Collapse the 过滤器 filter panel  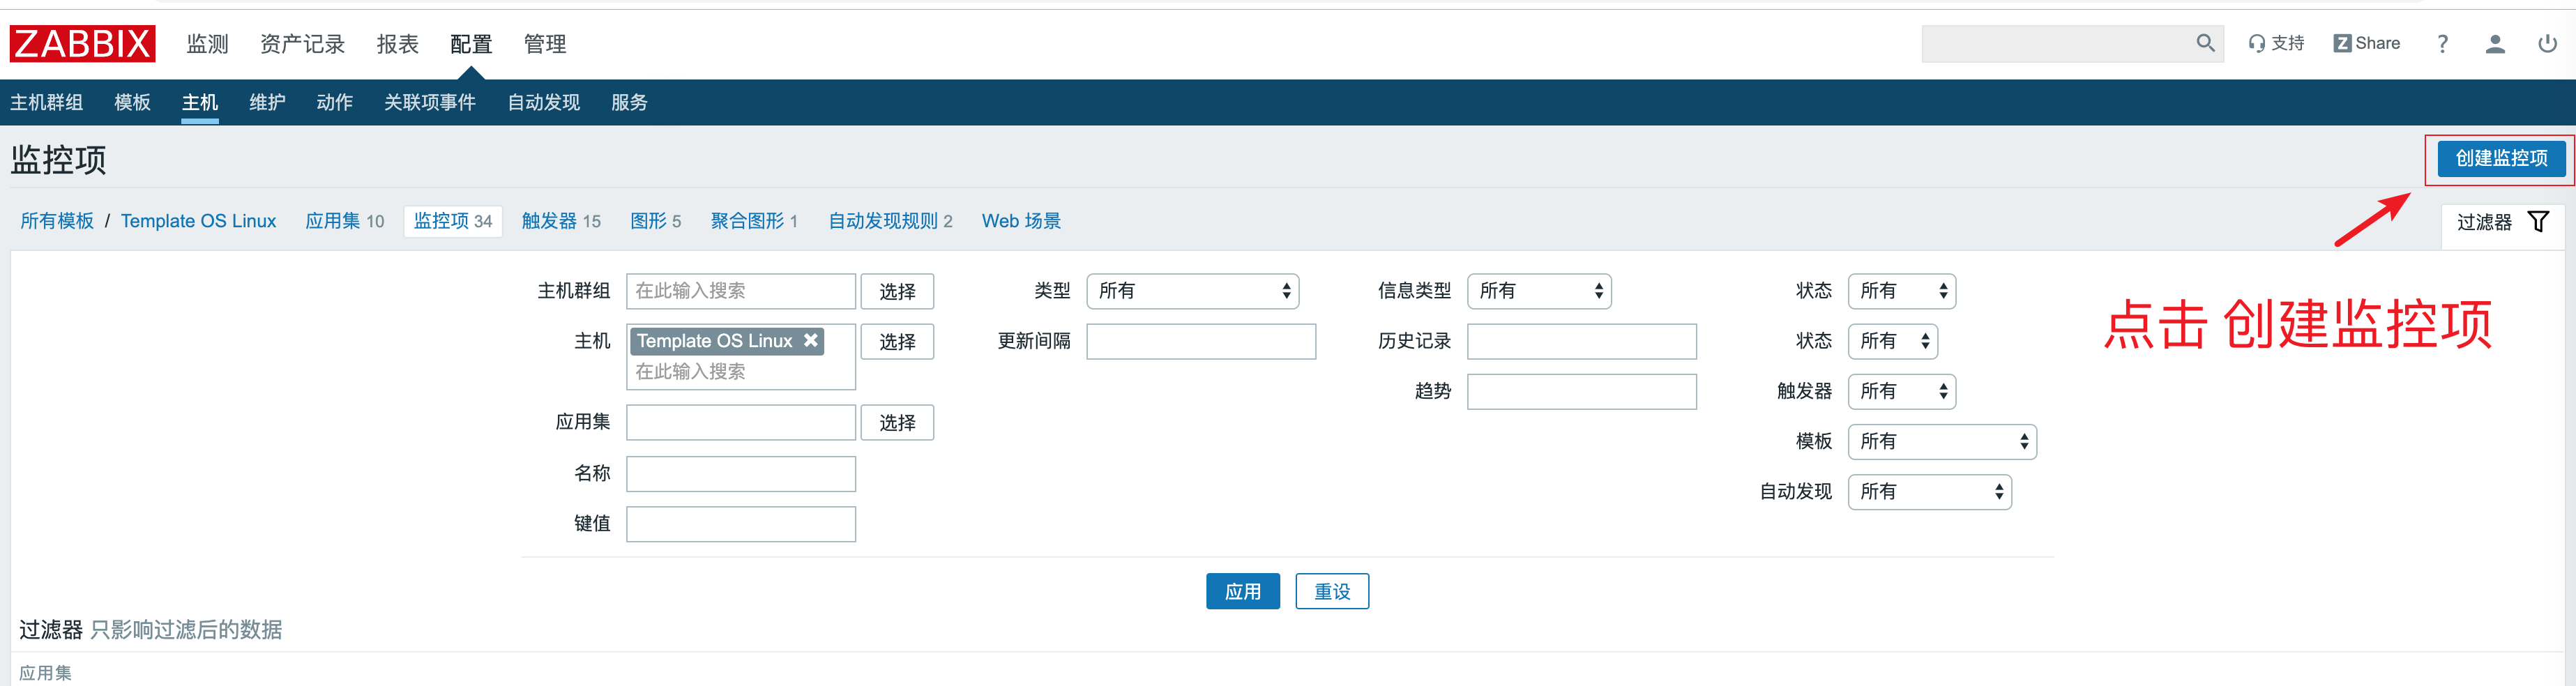[2484, 223]
